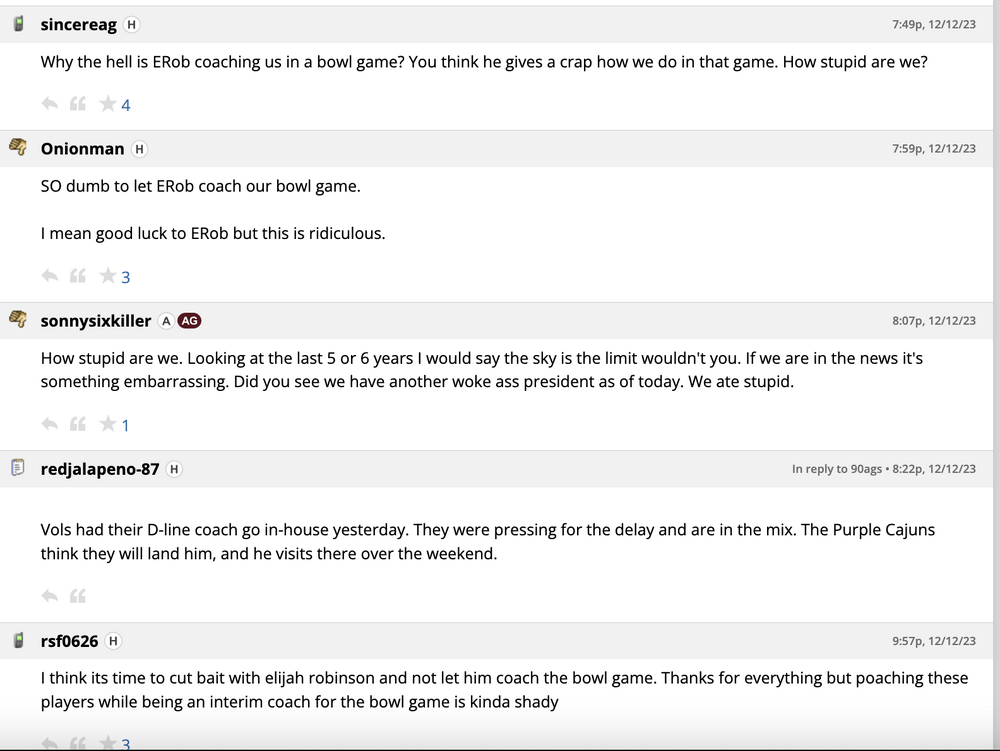
Task: Open Onionman's user profile
Action: 82,149
